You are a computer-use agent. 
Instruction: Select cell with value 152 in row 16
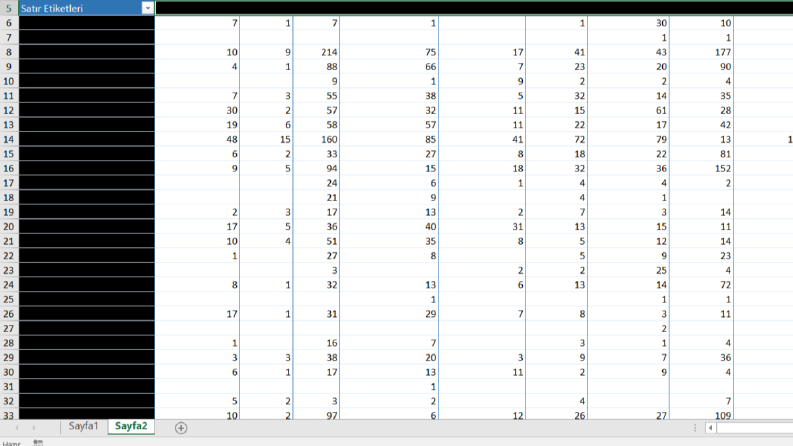tap(701, 168)
